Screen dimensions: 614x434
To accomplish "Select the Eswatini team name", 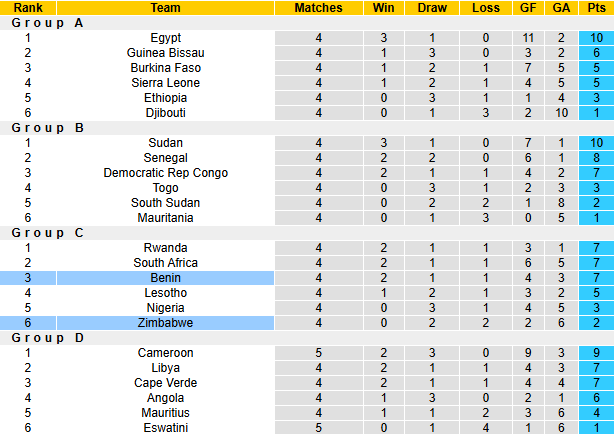I will pyautogui.click(x=165, y=428).
